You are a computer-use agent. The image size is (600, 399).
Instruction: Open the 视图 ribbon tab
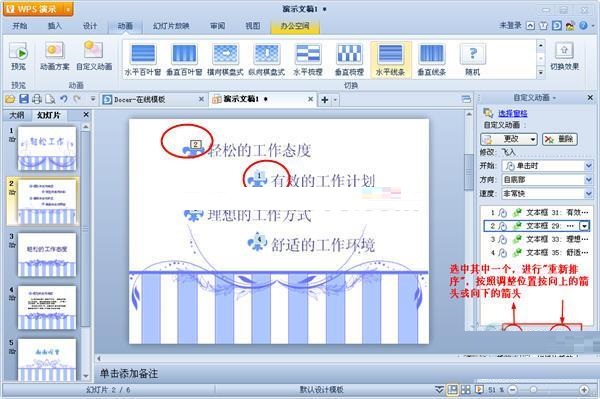253,26
